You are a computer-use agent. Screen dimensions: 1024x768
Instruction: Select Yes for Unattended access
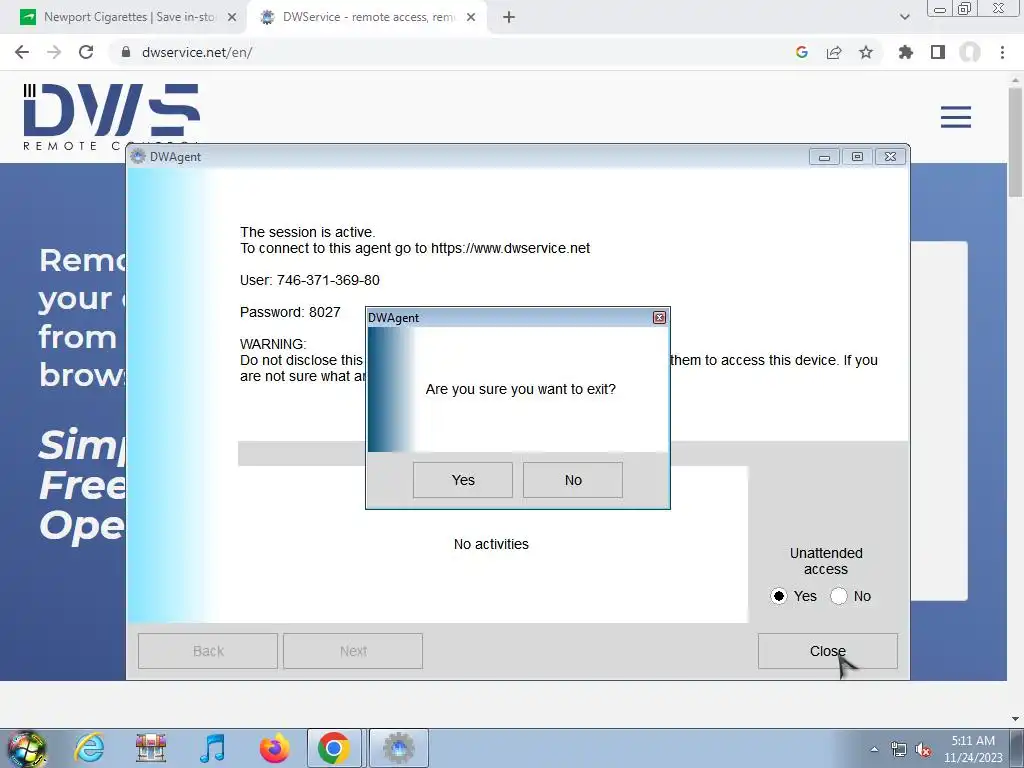778,596
